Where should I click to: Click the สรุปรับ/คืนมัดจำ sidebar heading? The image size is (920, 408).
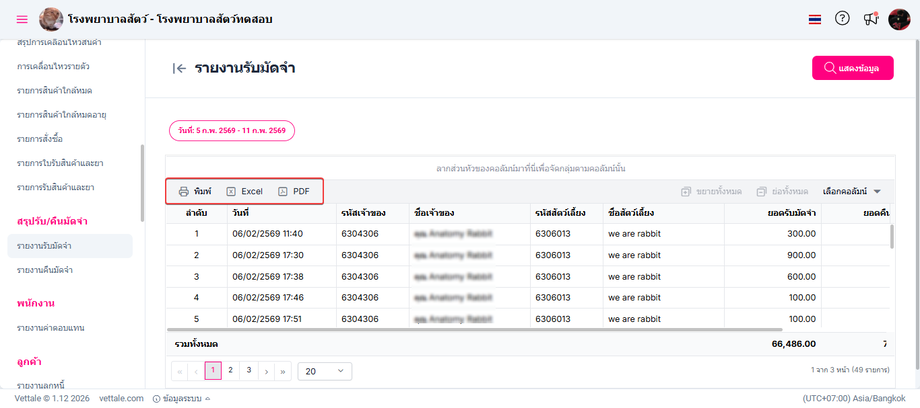(53, 221)
